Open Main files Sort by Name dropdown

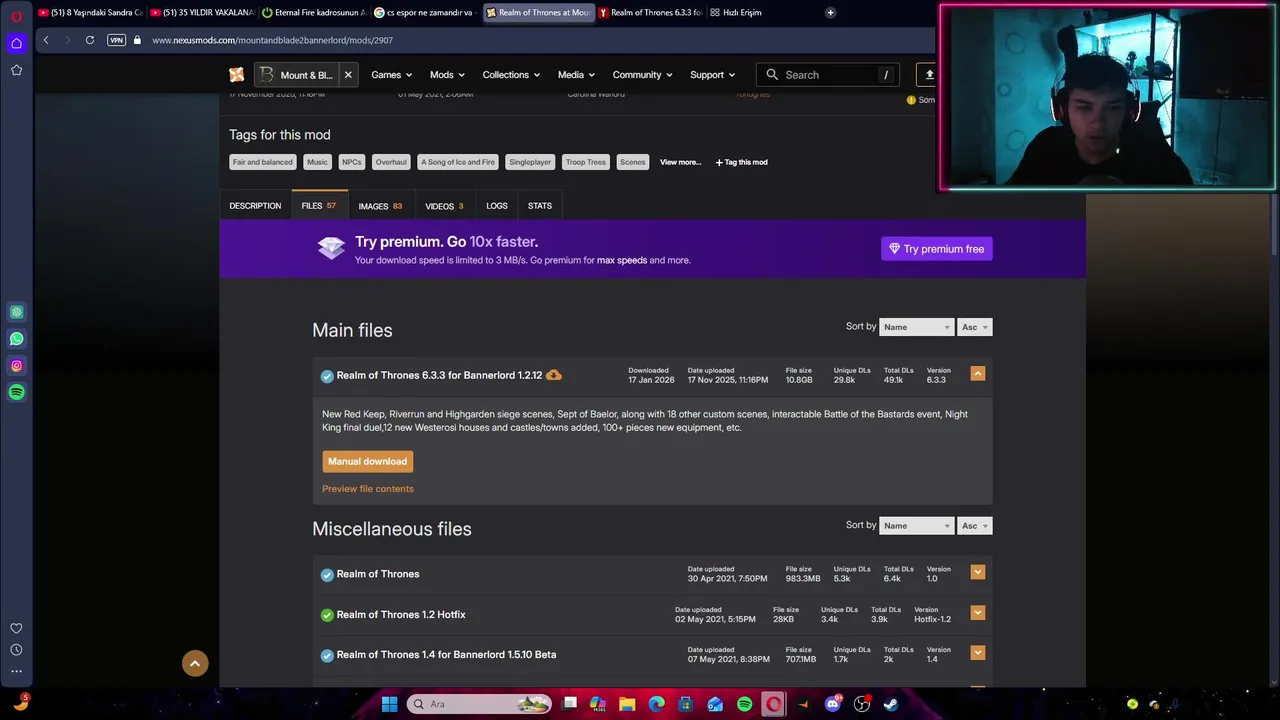916,327
